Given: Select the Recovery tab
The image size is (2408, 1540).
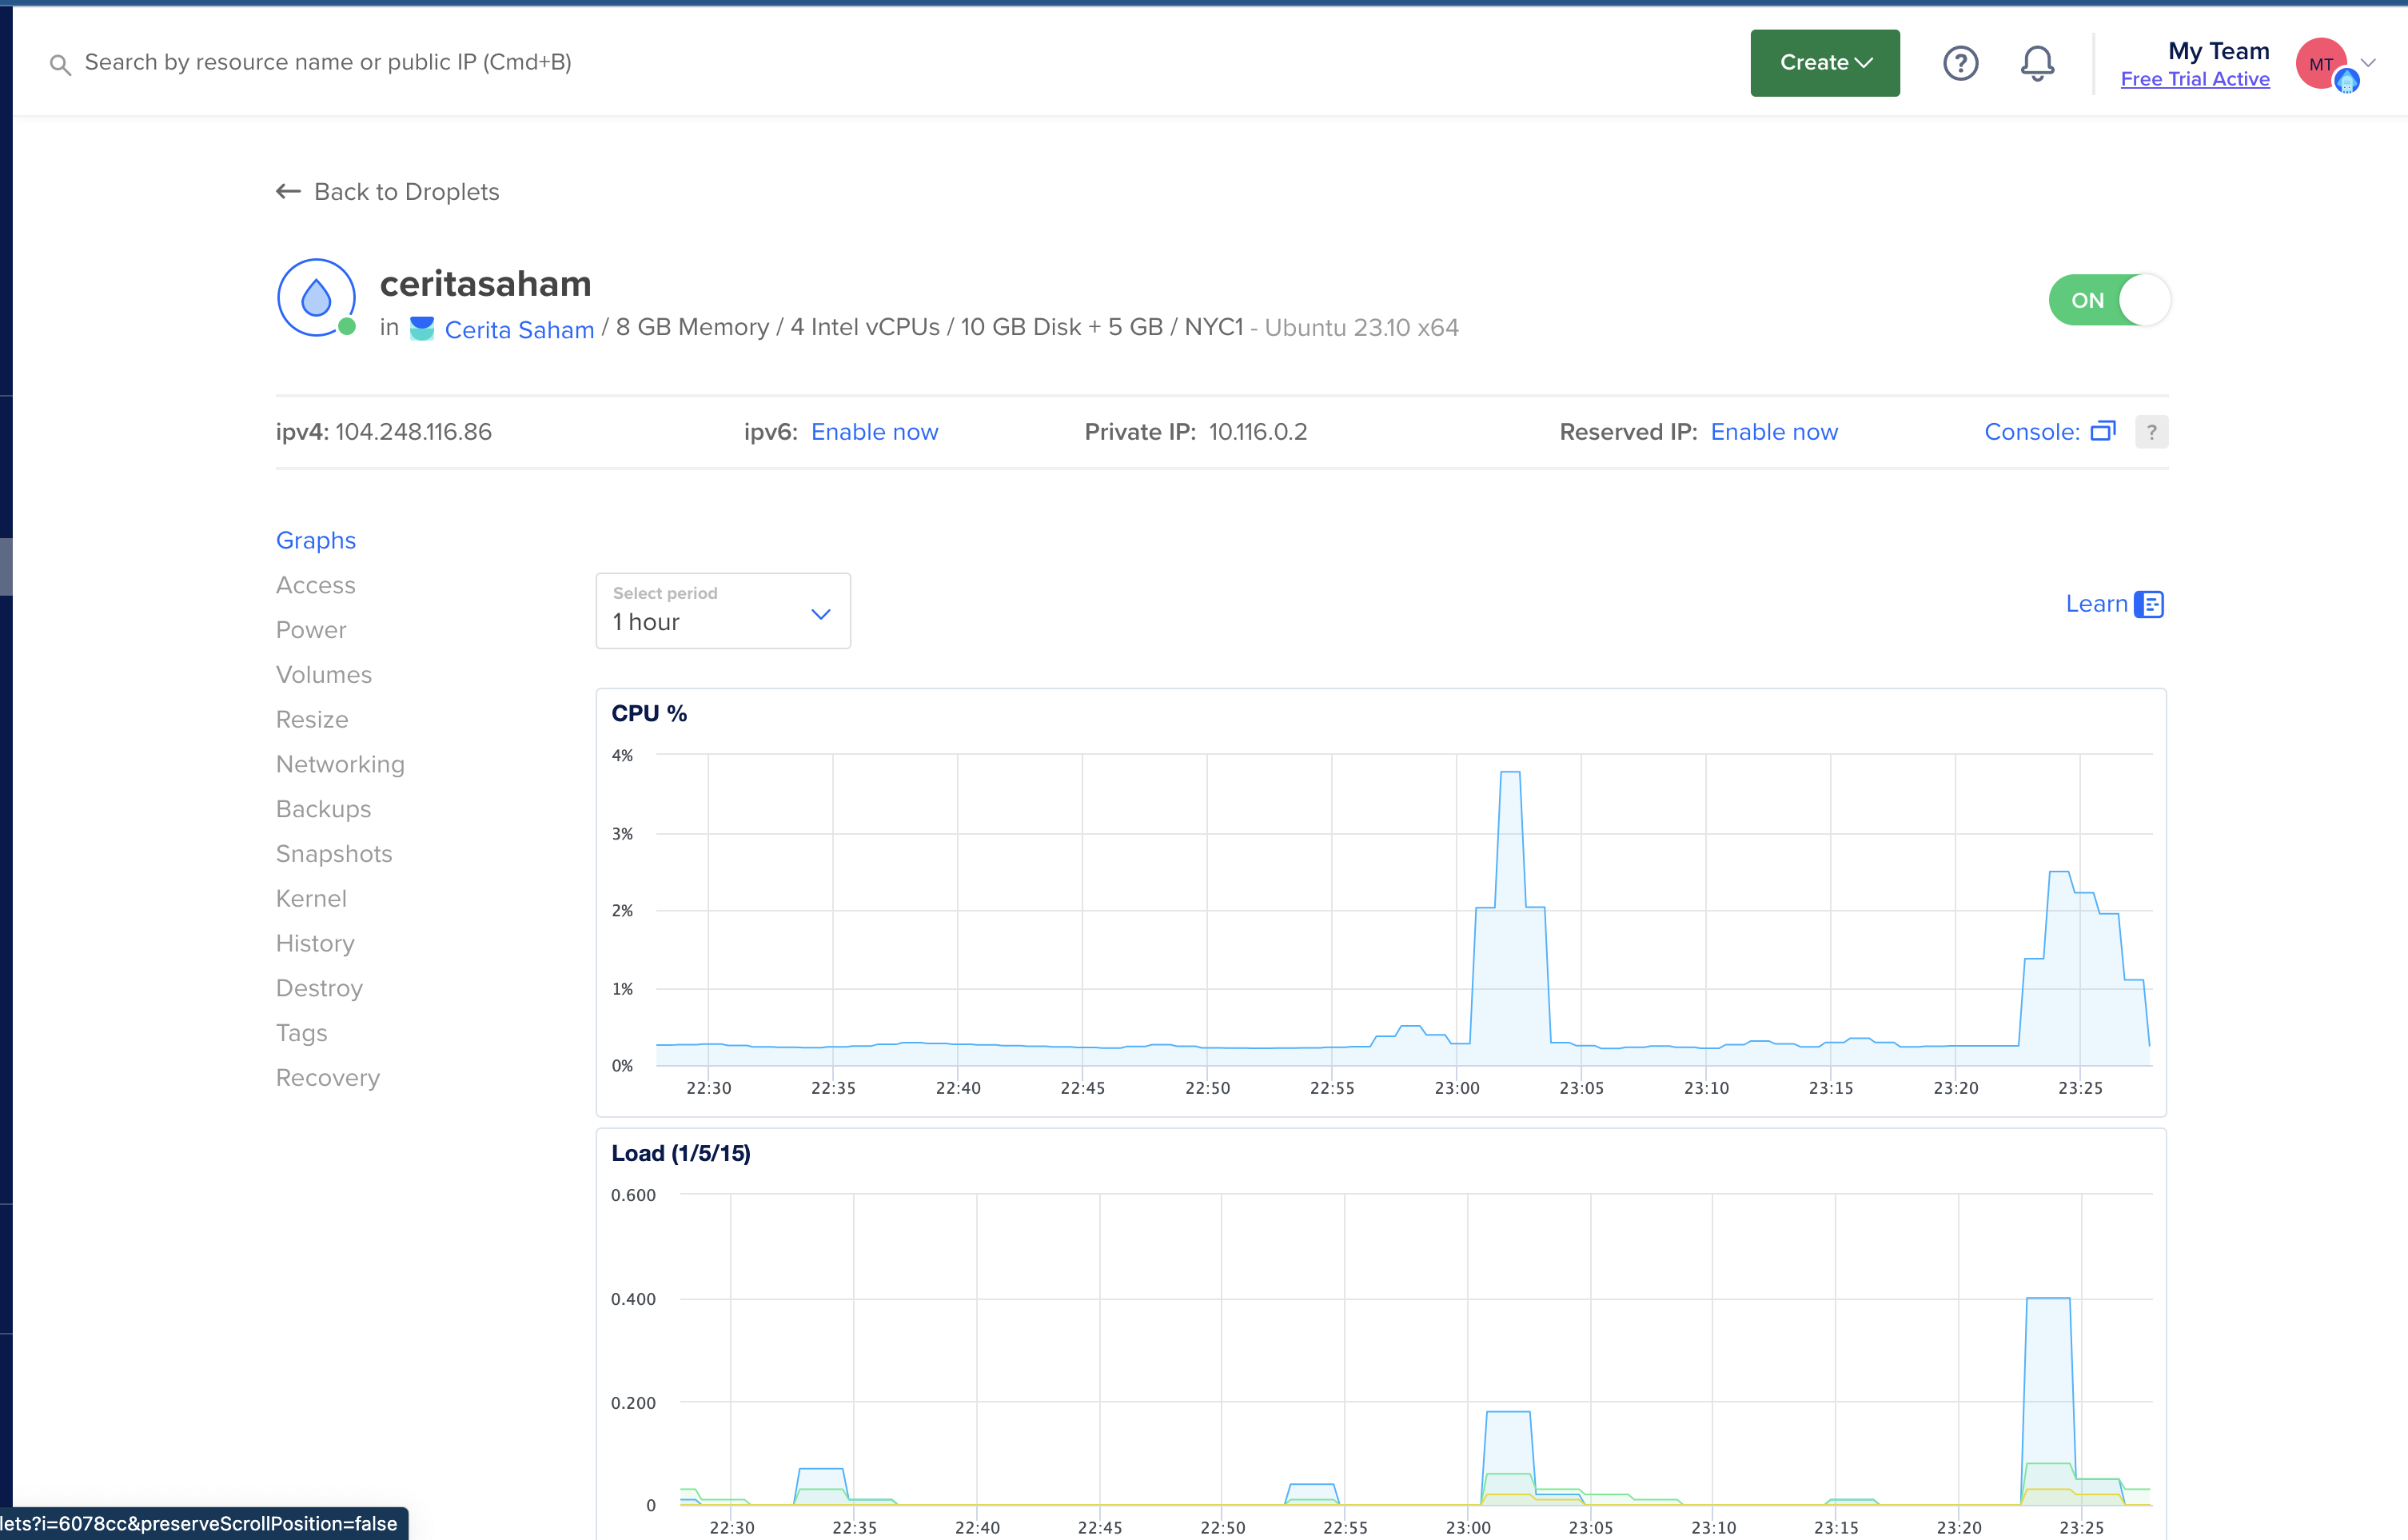Looking at the screenshot, I should point(328,1078).
